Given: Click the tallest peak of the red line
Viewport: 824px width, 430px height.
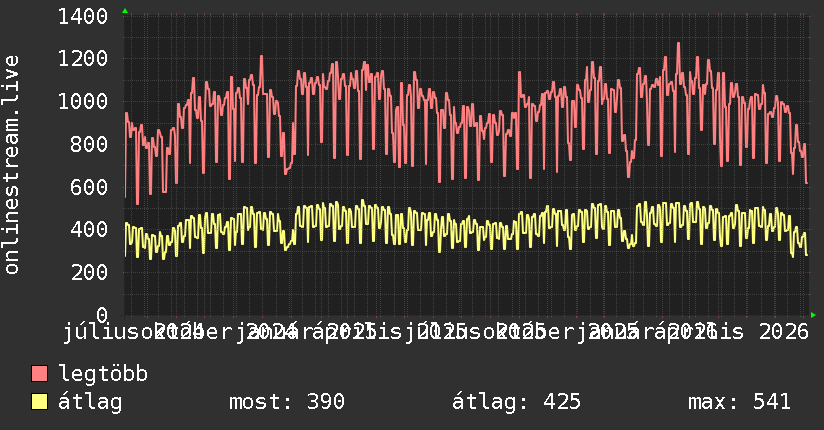Looking at the screenshot, I should tap(678, 44).
